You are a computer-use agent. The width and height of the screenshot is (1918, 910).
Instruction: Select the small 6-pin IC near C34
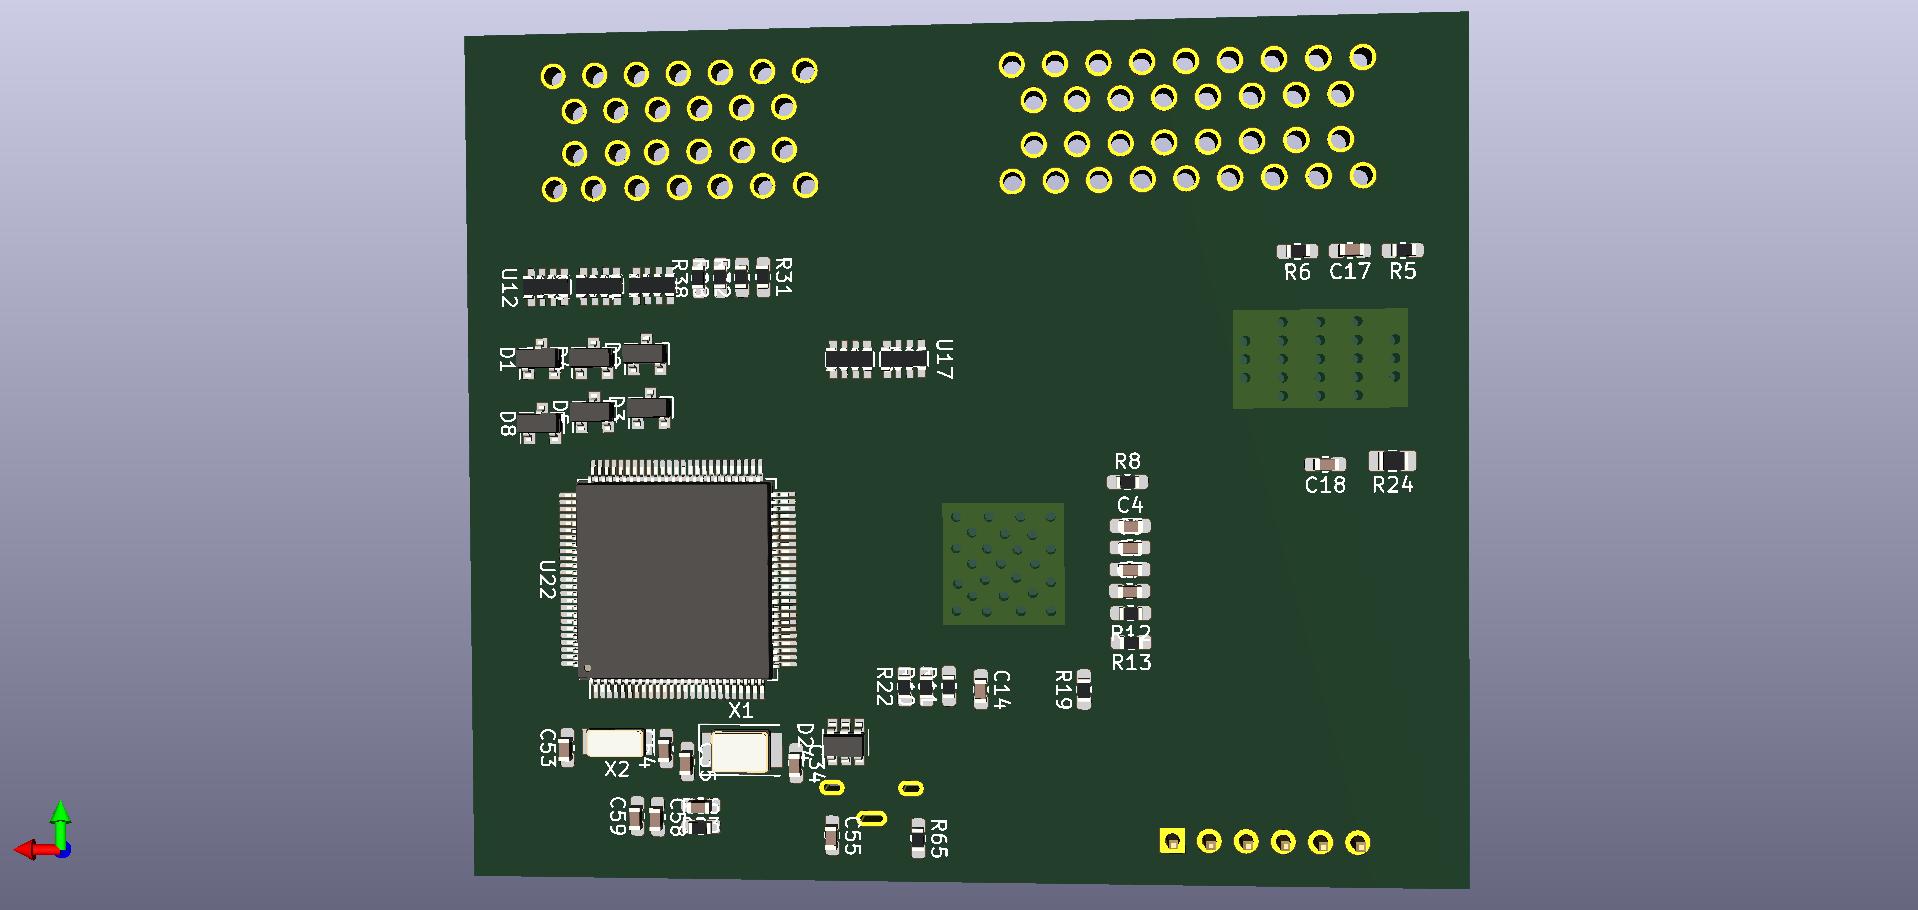click(845, 743)
